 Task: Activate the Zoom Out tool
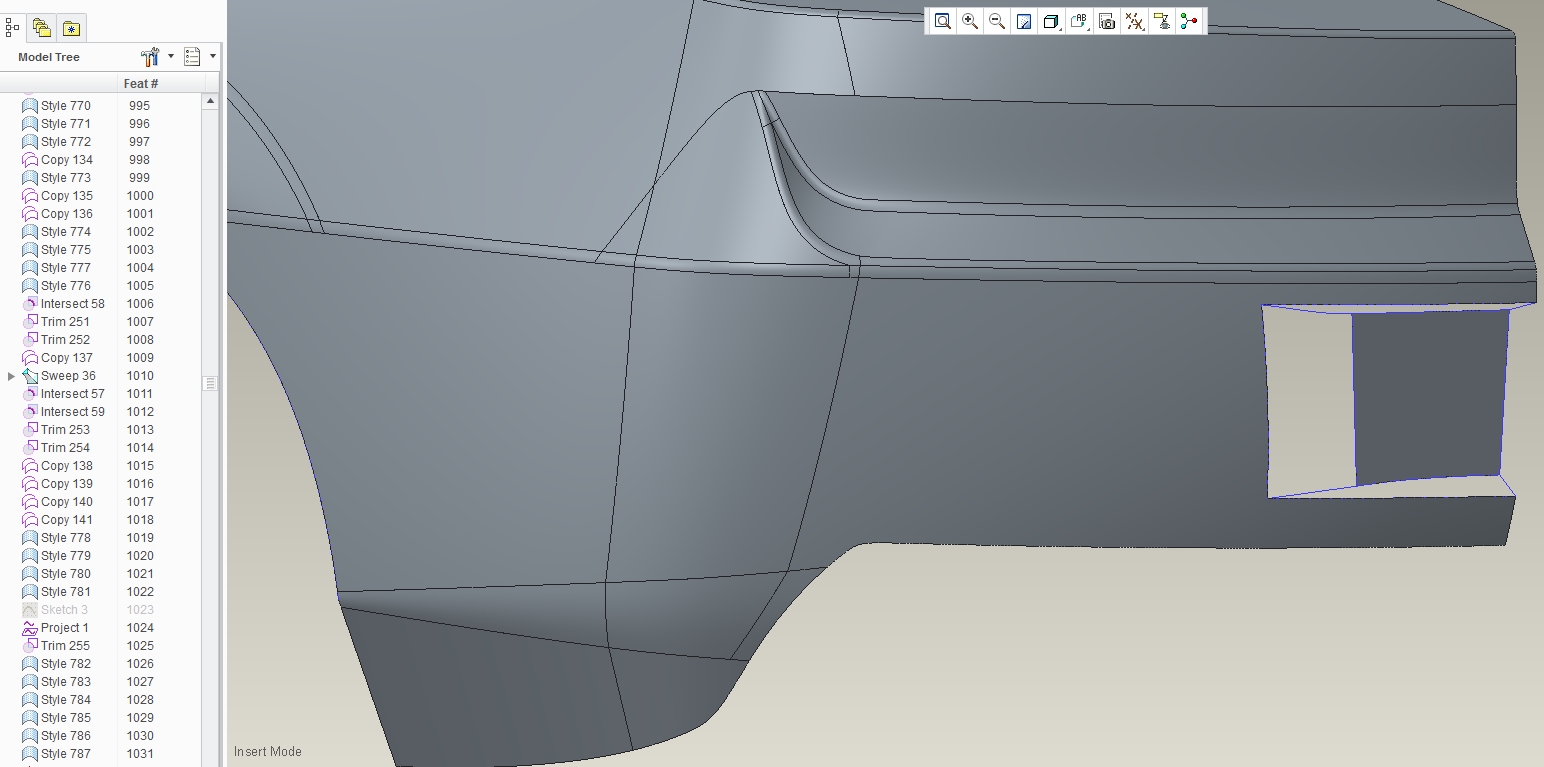click(997, 21)
